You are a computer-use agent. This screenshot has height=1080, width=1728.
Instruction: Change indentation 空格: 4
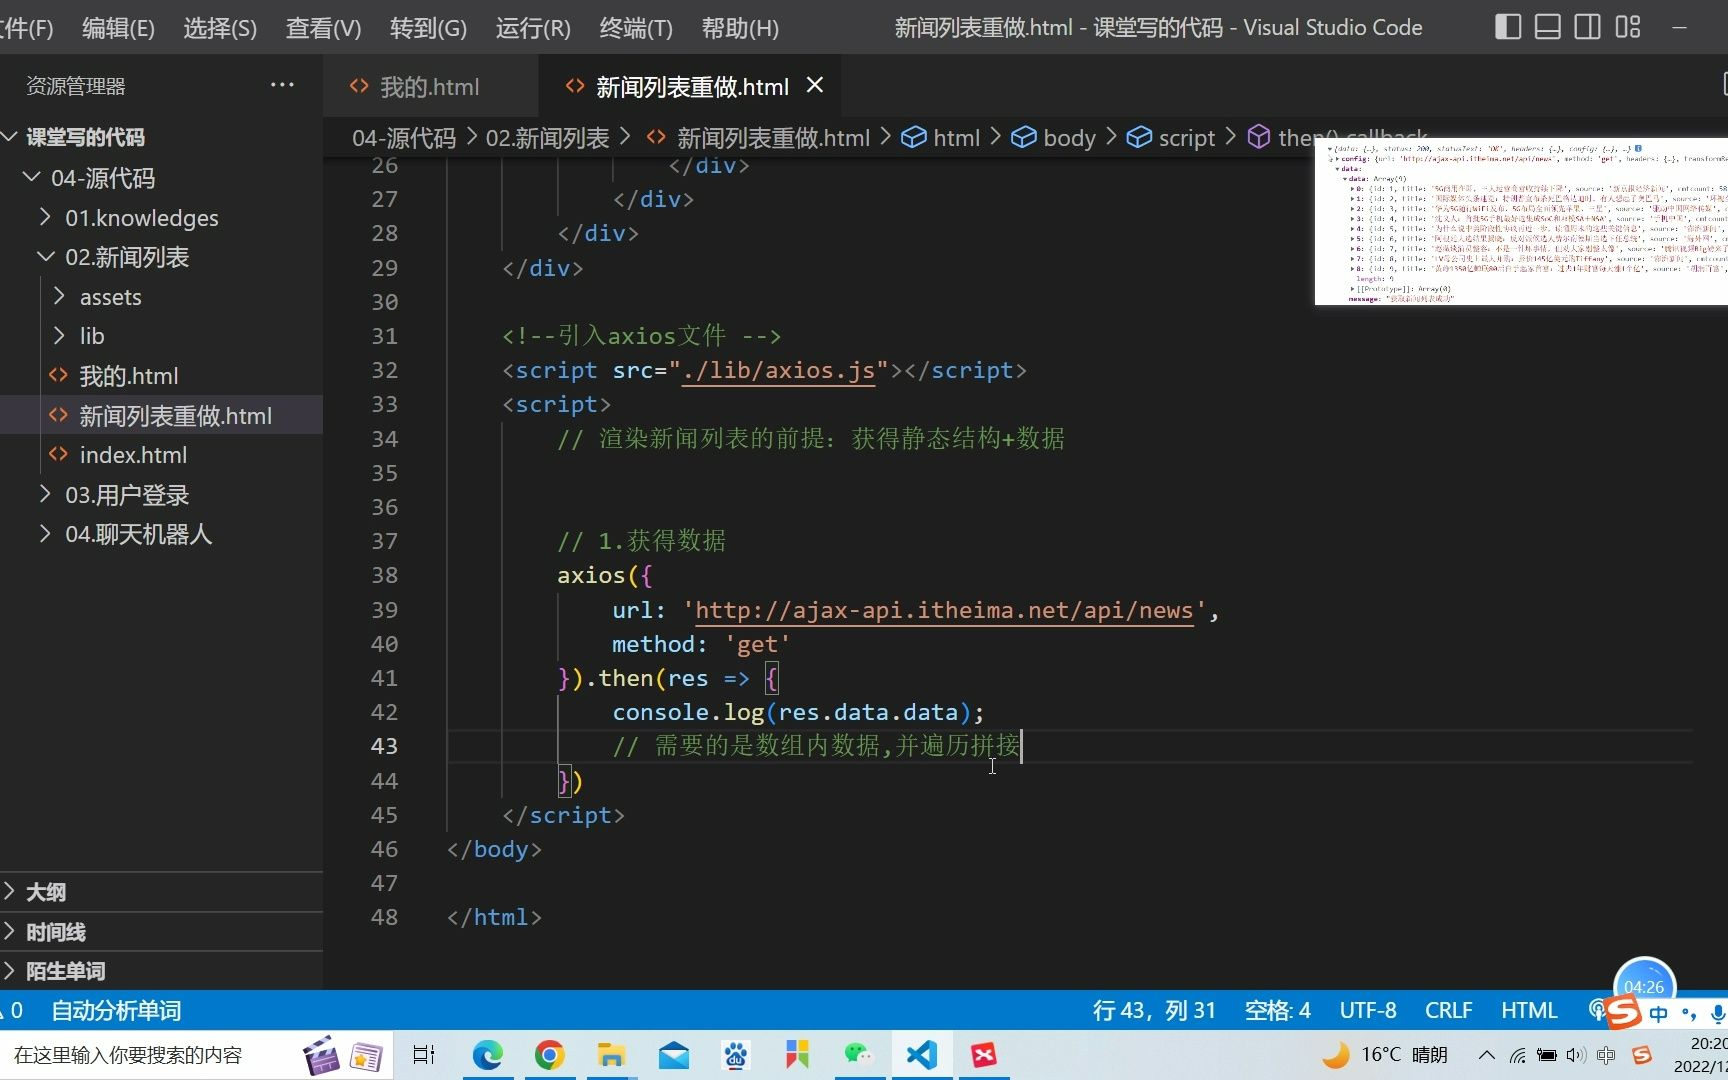point(1277,1011)
